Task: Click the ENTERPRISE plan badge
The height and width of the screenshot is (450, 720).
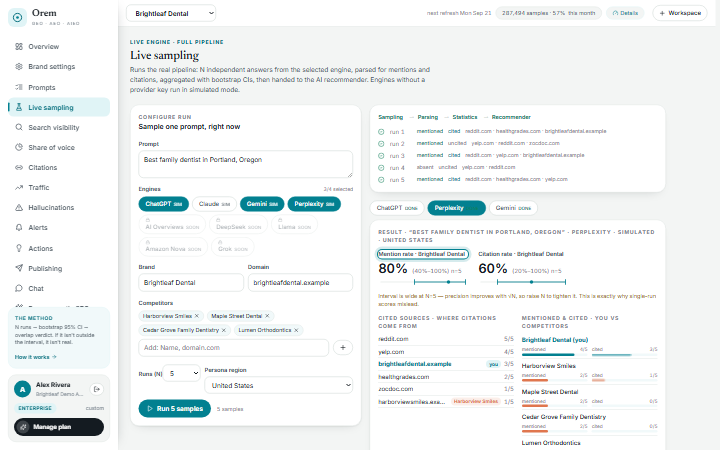Action: [35, 408]
